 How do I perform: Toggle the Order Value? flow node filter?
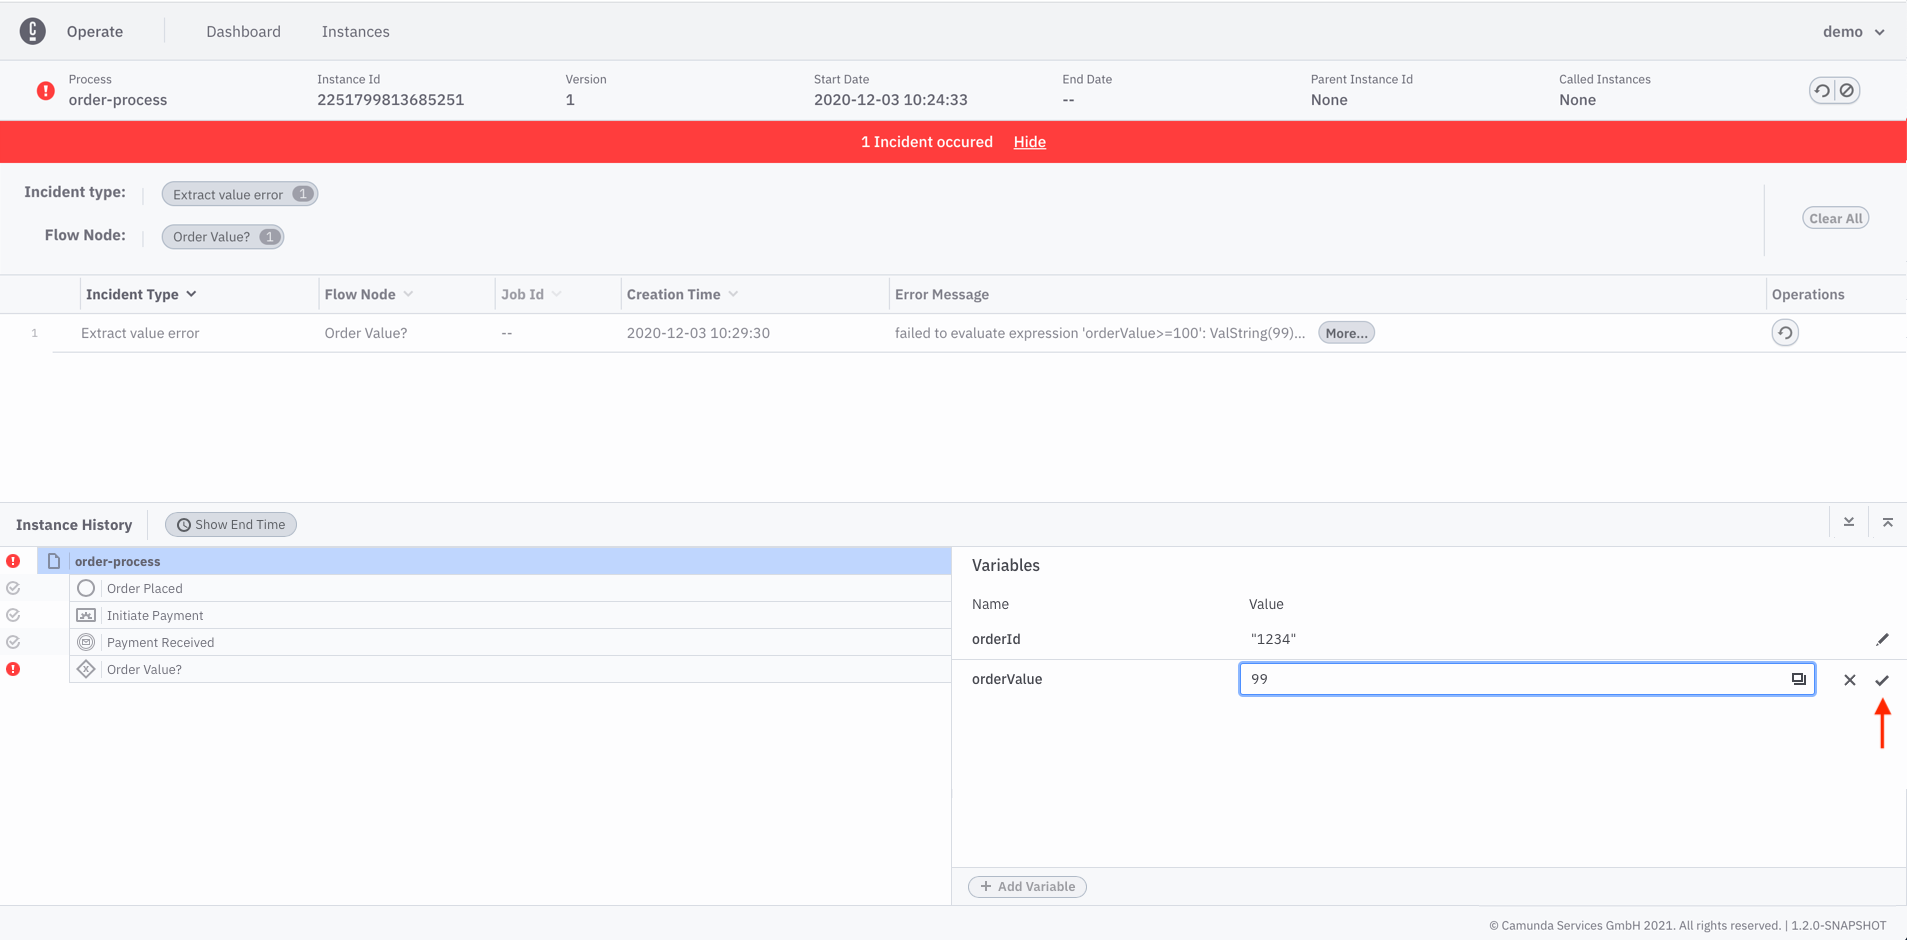point(223,237)
